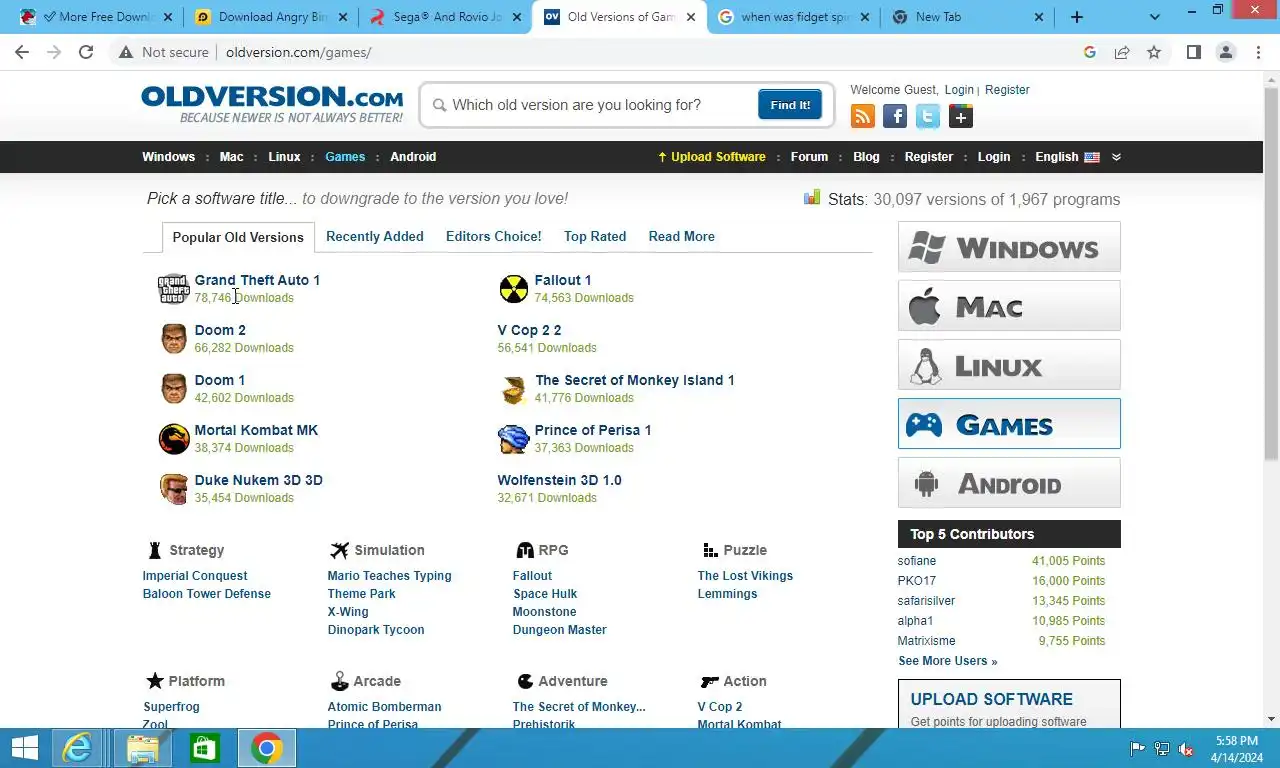The width and height of the screenshot is (1280, 768).
Task: Open the V Cop 2 2 link
Action: [x=529, y=330]
